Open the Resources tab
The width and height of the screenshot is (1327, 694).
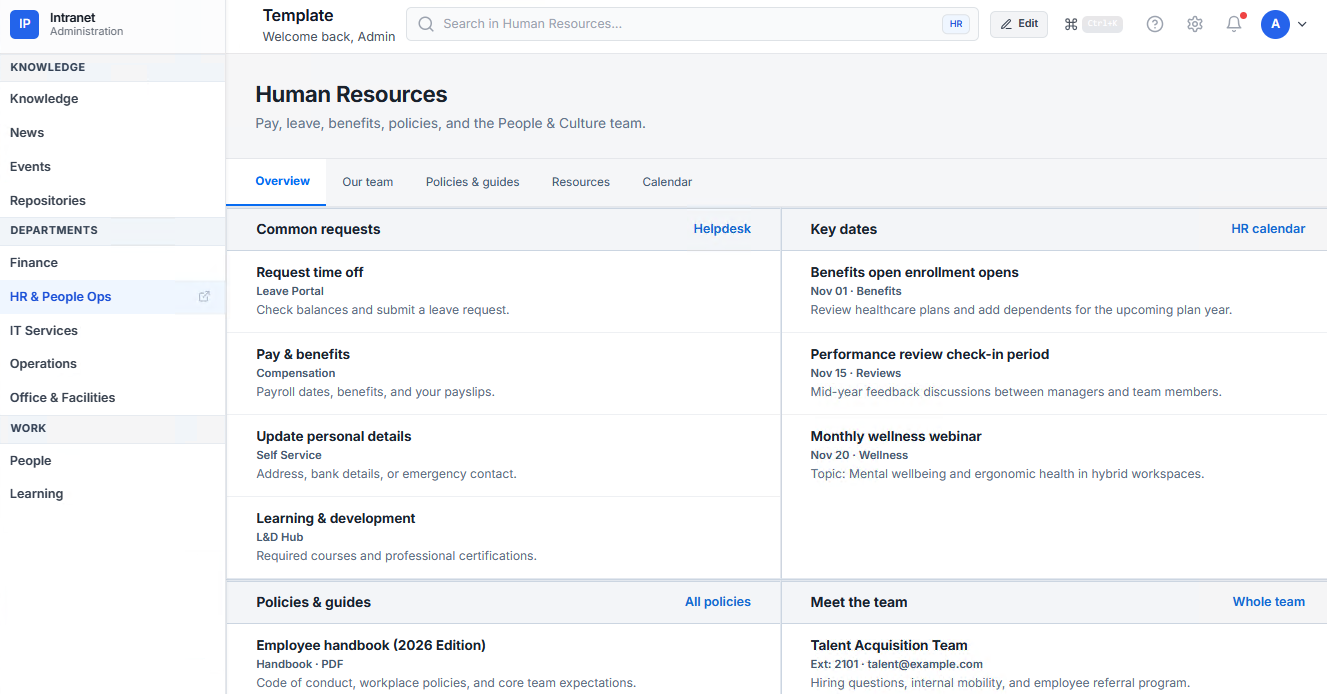coord(581,182)
